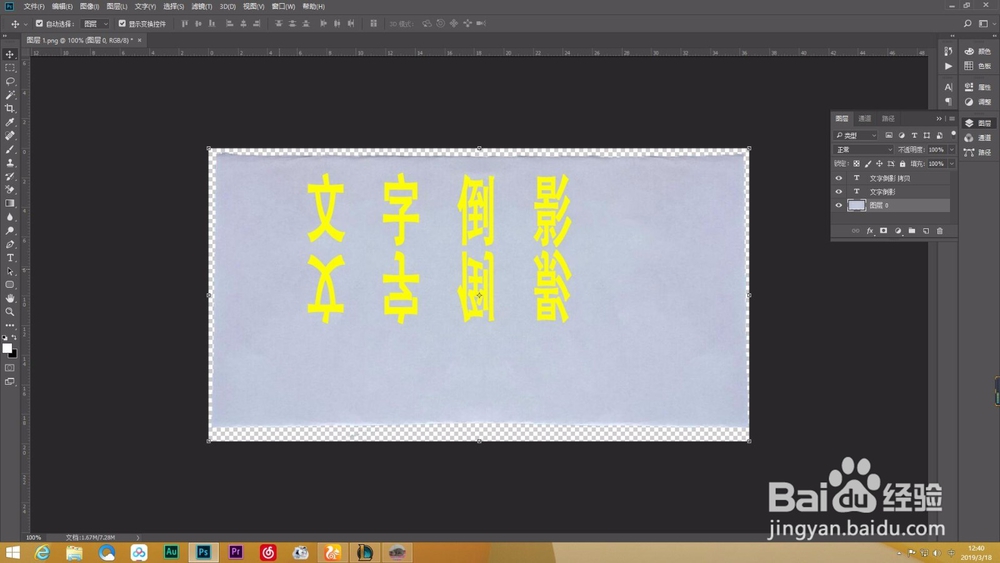This screenshot has height=563, width=1000.
Task: Toggle Quick Mask mode icon
Action: [x=10, y=368]
